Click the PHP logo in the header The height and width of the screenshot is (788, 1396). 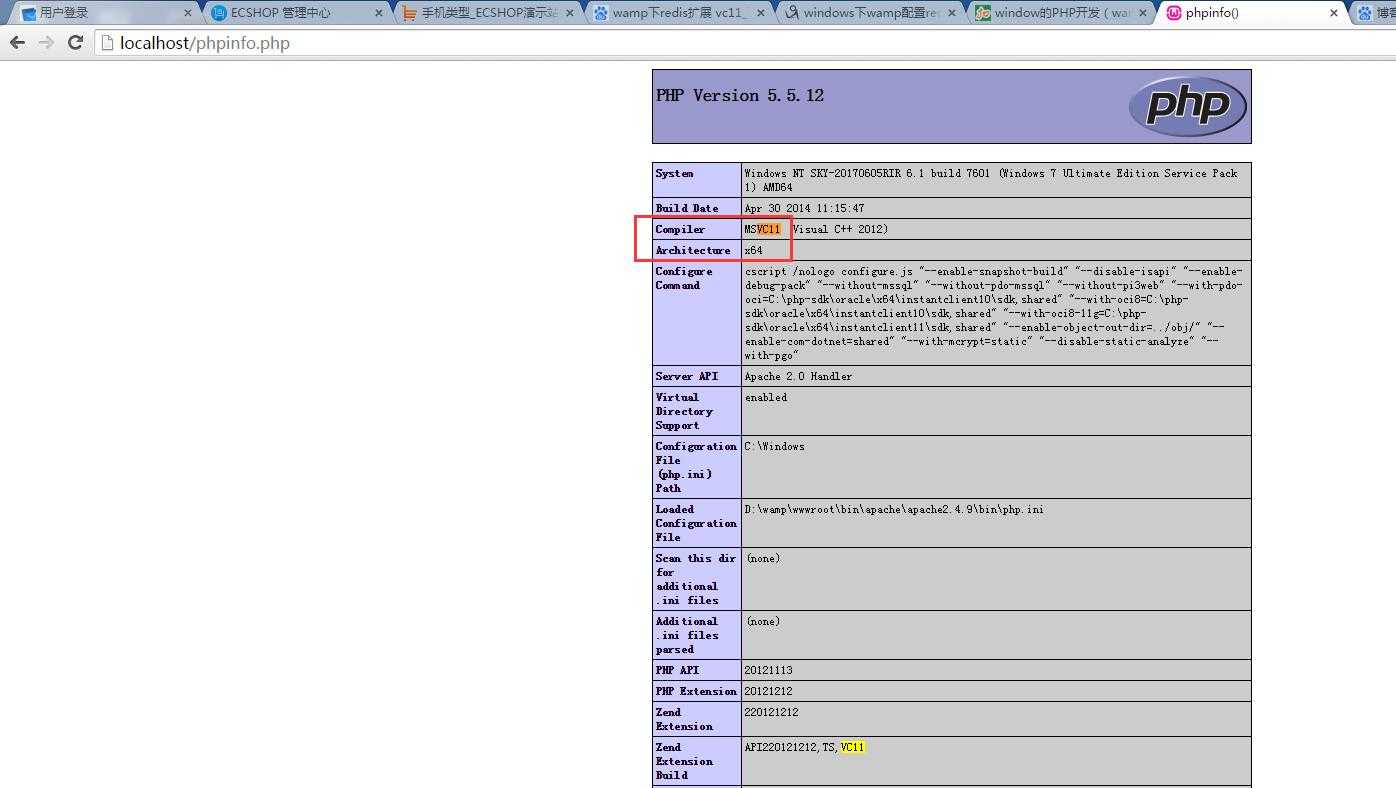(x=1187, y=106)
